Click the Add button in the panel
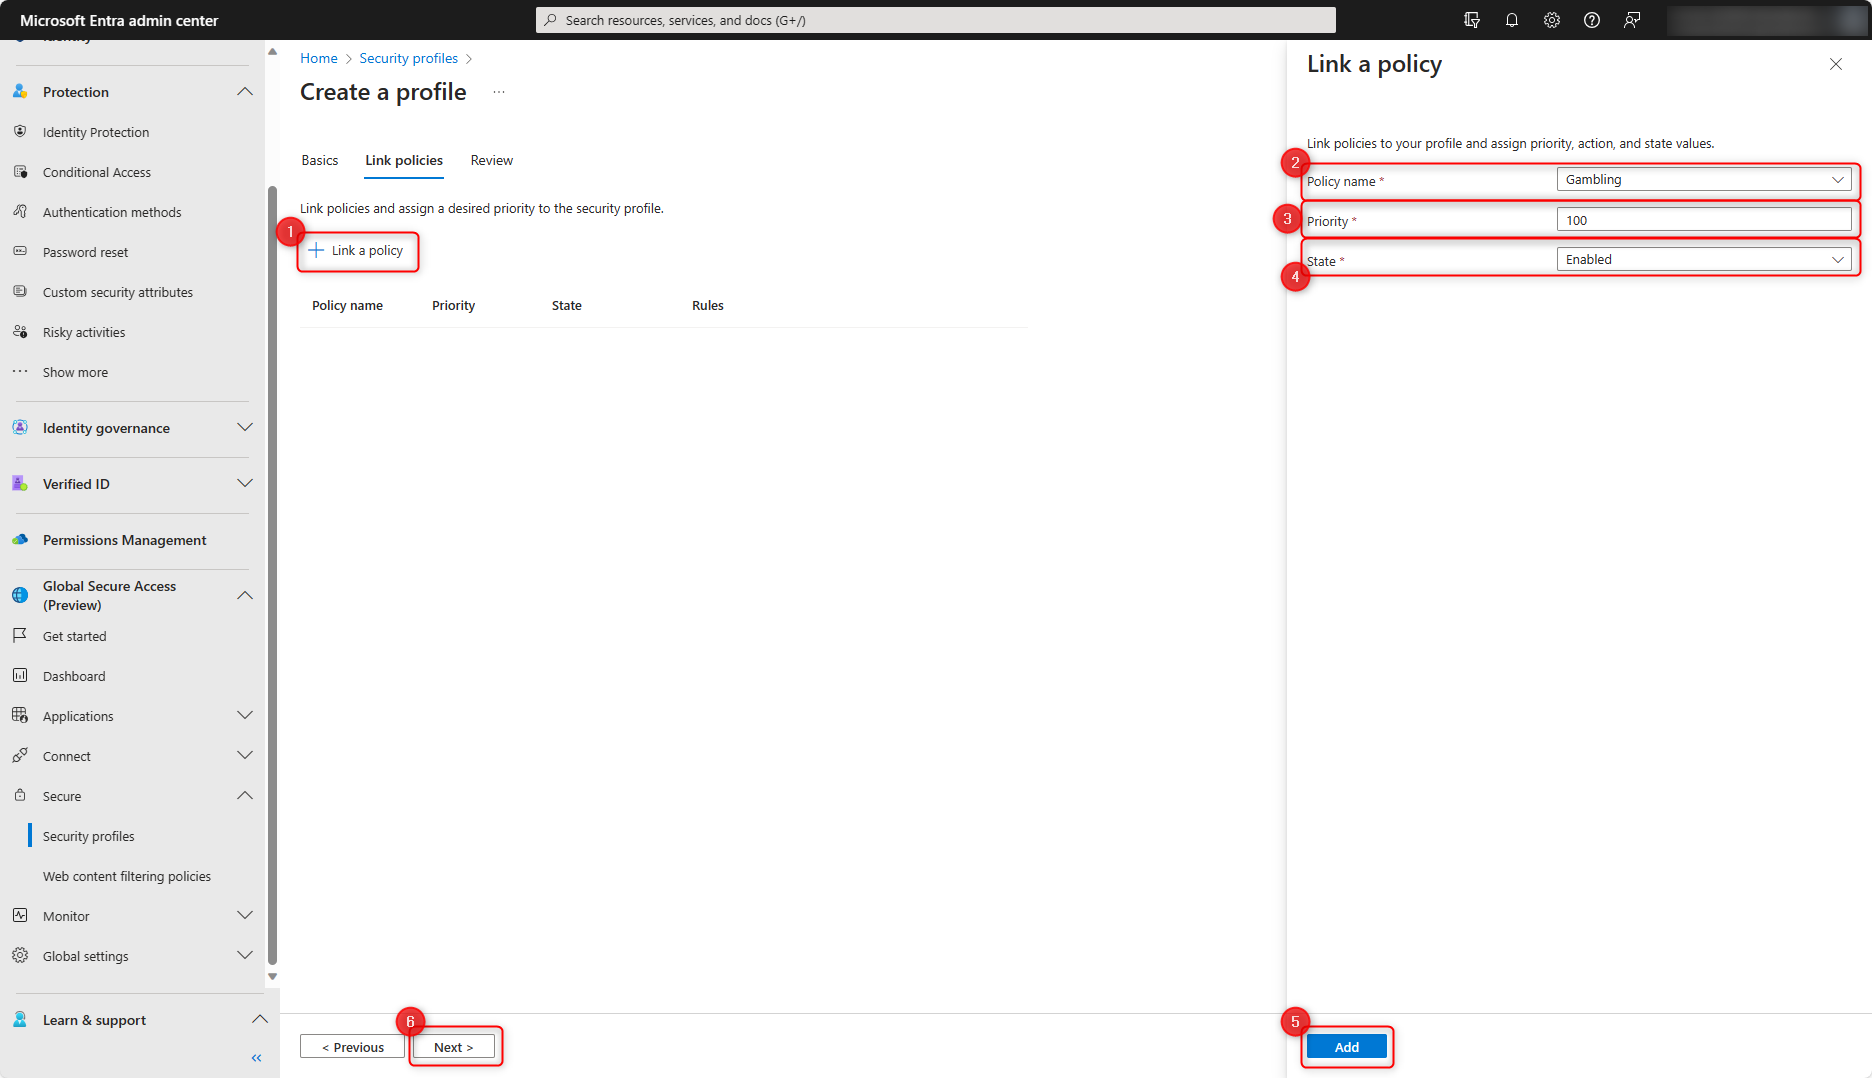The width and height of the screenshot is (1872, 1078). [x=1346, y=1046]
